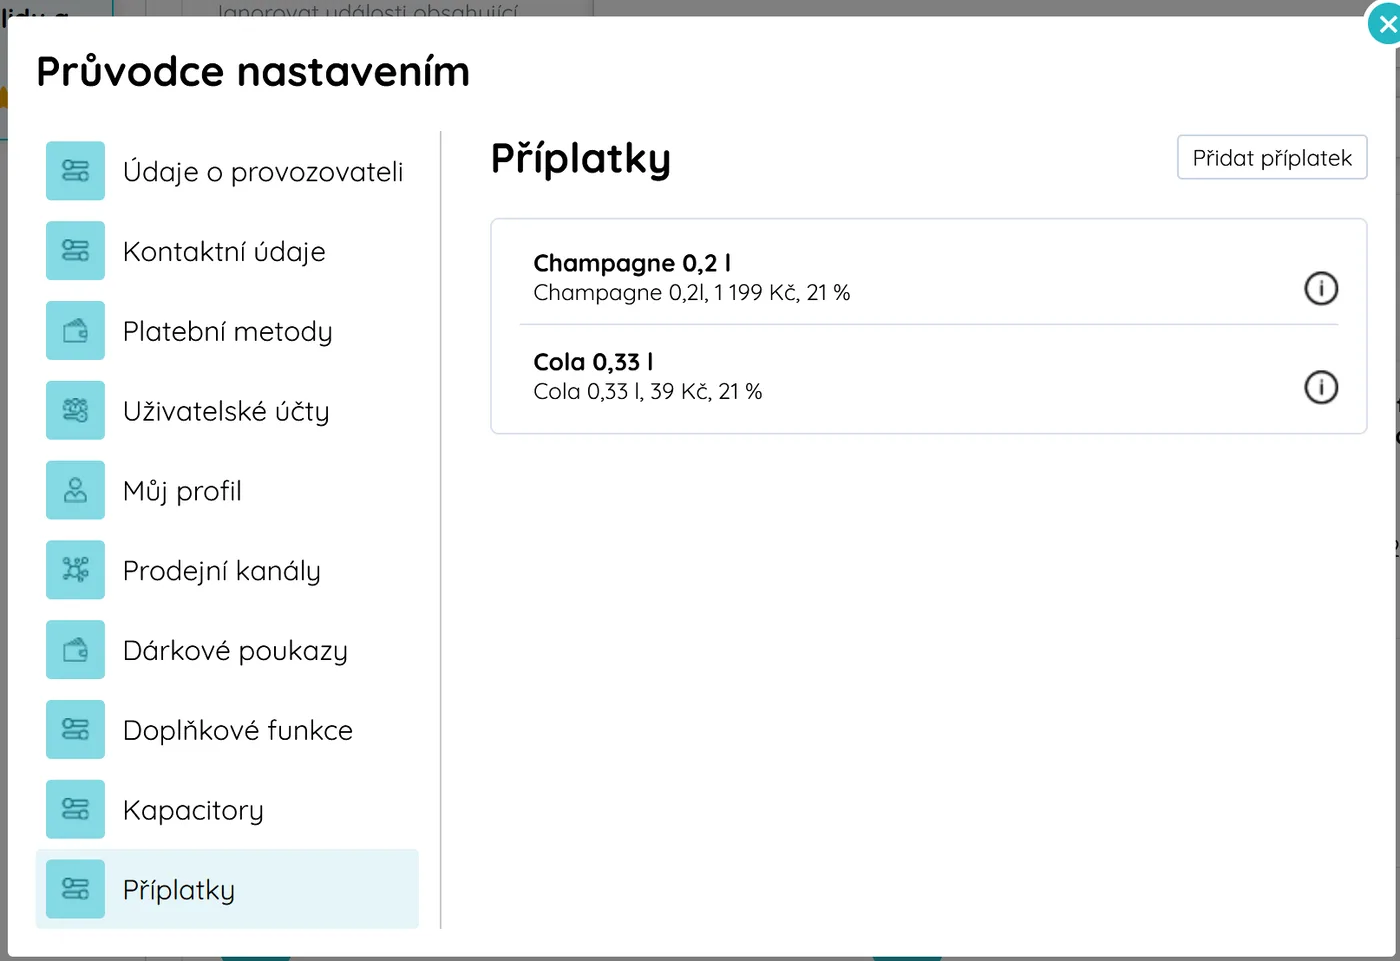Select Platební metody in sidebar
Viewport: 1400px width, 961px height.
click(227, 332)
